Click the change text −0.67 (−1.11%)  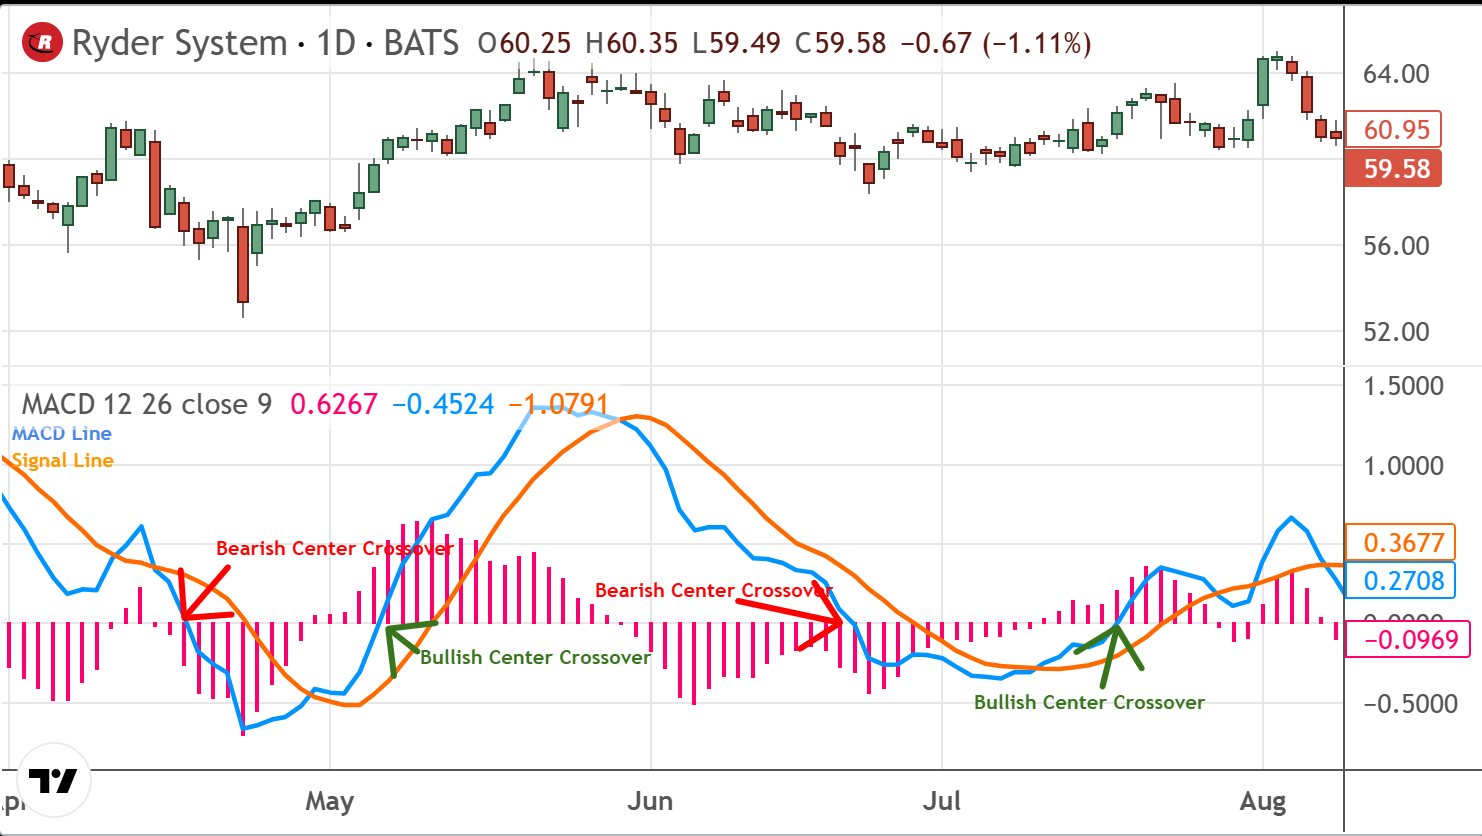pos(996,43)
